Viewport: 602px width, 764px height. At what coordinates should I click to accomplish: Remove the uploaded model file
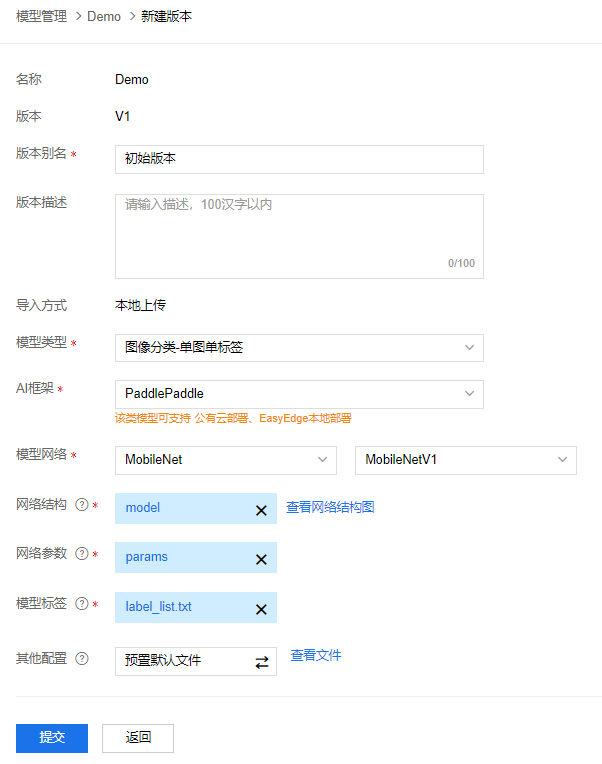click(261, 510)
